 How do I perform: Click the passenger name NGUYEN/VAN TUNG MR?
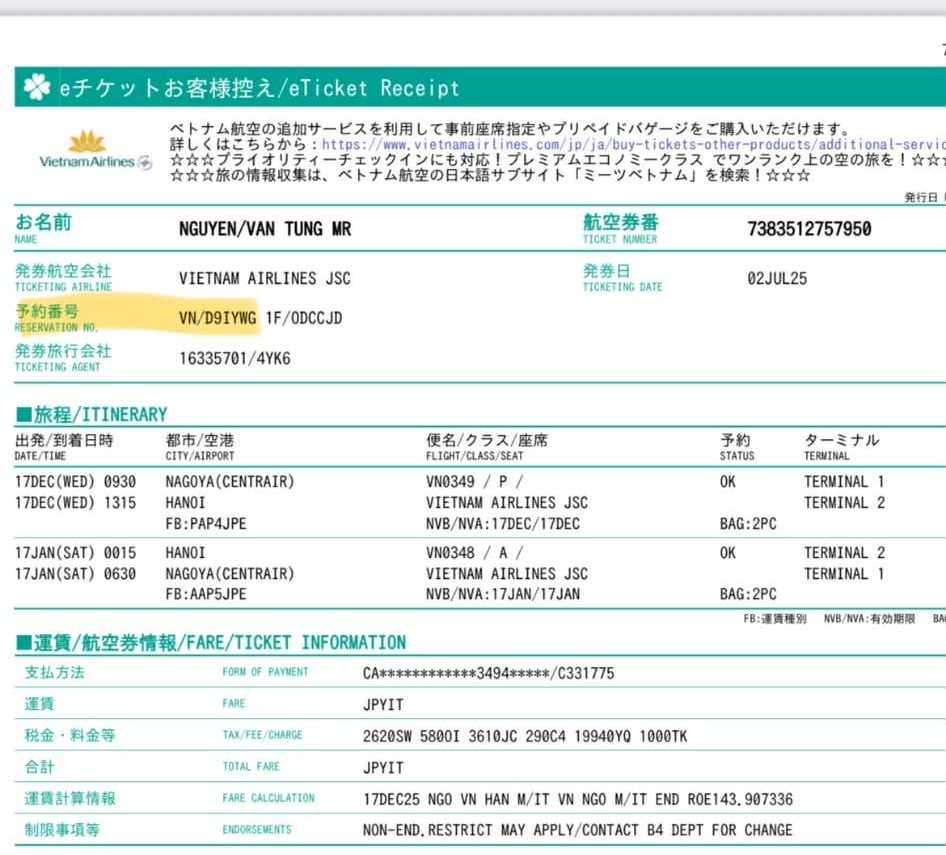click(x=265, y=229)
